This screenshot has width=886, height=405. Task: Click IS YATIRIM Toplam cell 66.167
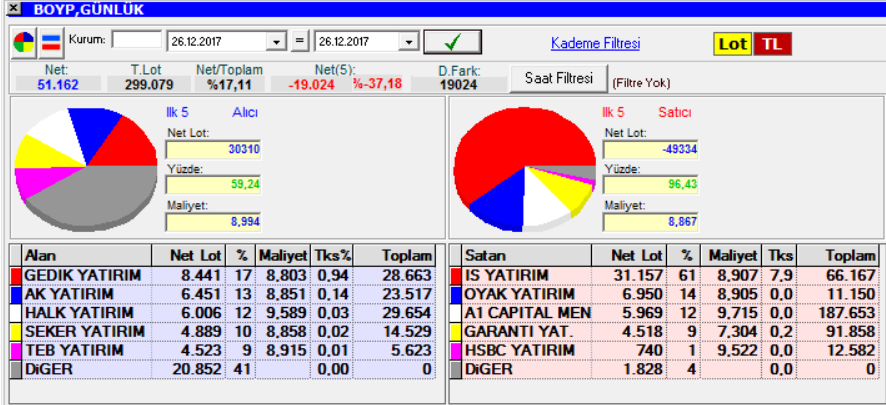coord(838,276)
